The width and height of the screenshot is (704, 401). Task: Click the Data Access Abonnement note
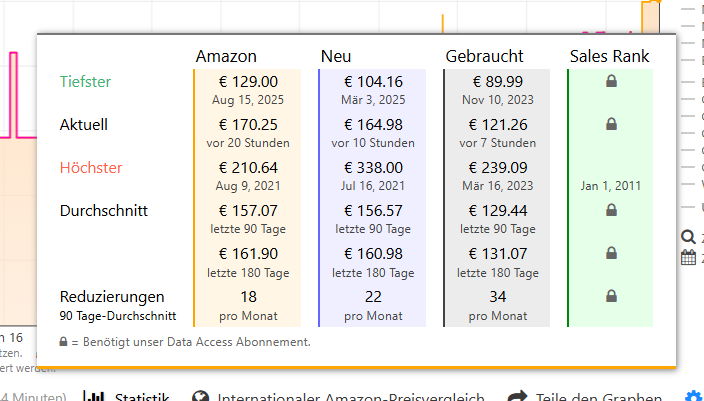[x=185, y=342]
